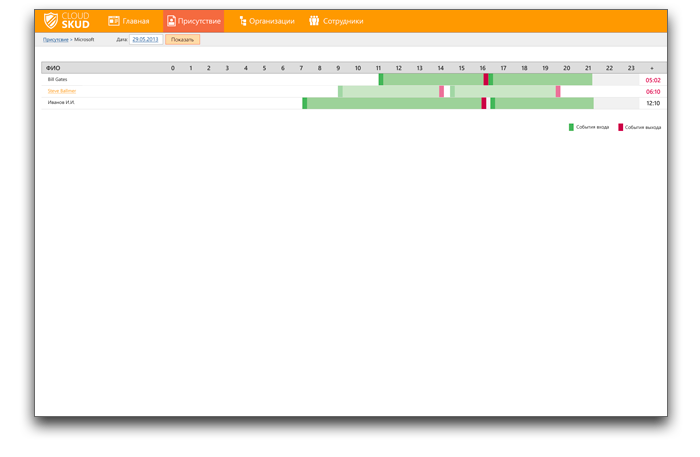700x457 pixels.
Task: Click the date input field 29.05.2013
Action: click(145, 39)
